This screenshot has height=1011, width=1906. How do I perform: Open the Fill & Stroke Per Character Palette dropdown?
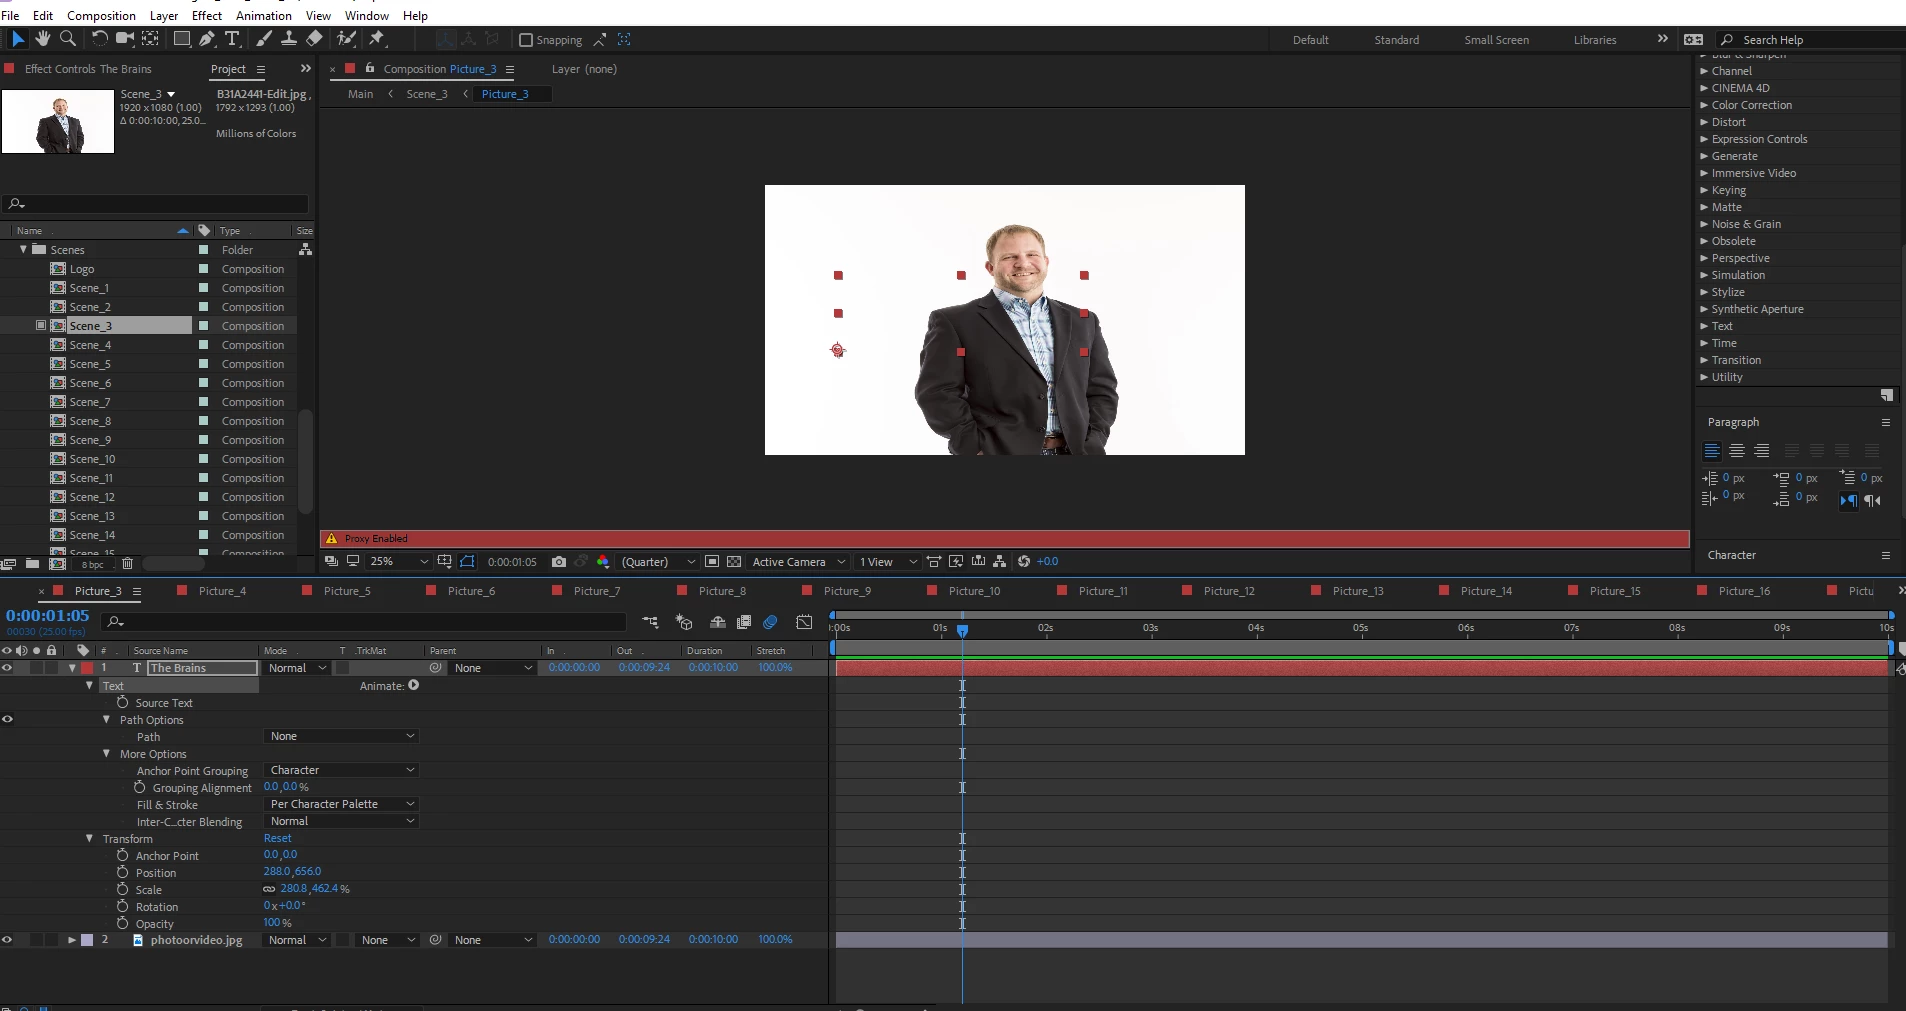[x=341, y=804]
